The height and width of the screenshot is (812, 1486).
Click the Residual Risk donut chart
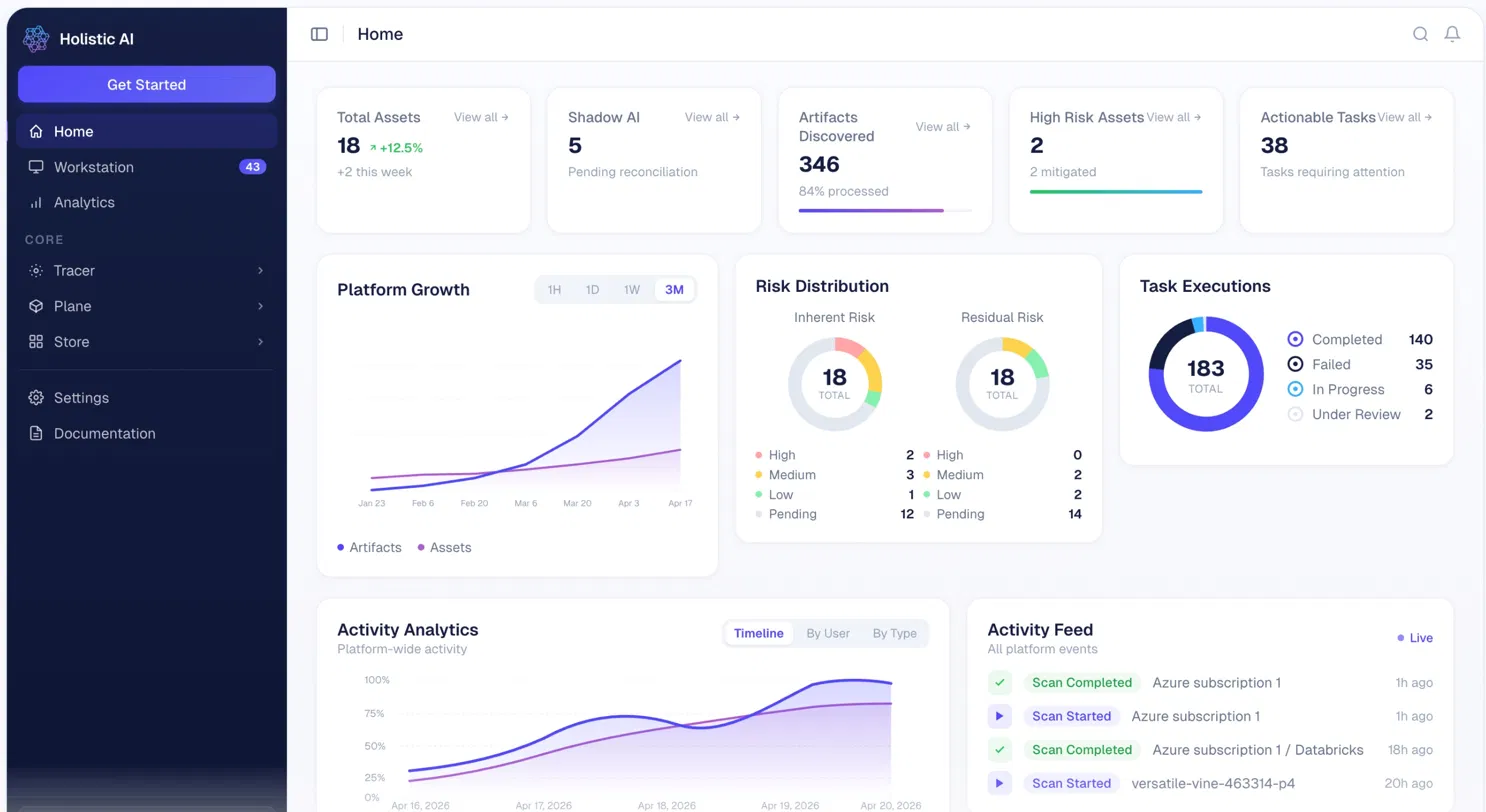(1002, 384)
